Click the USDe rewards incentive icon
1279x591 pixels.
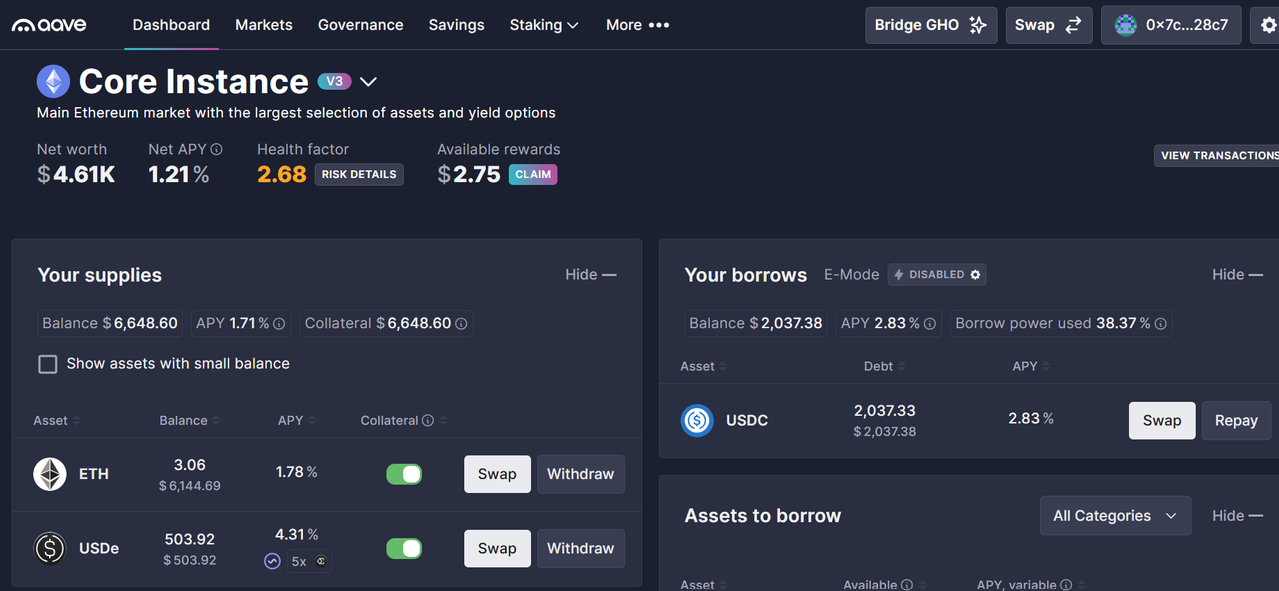[x=272, y=561]
